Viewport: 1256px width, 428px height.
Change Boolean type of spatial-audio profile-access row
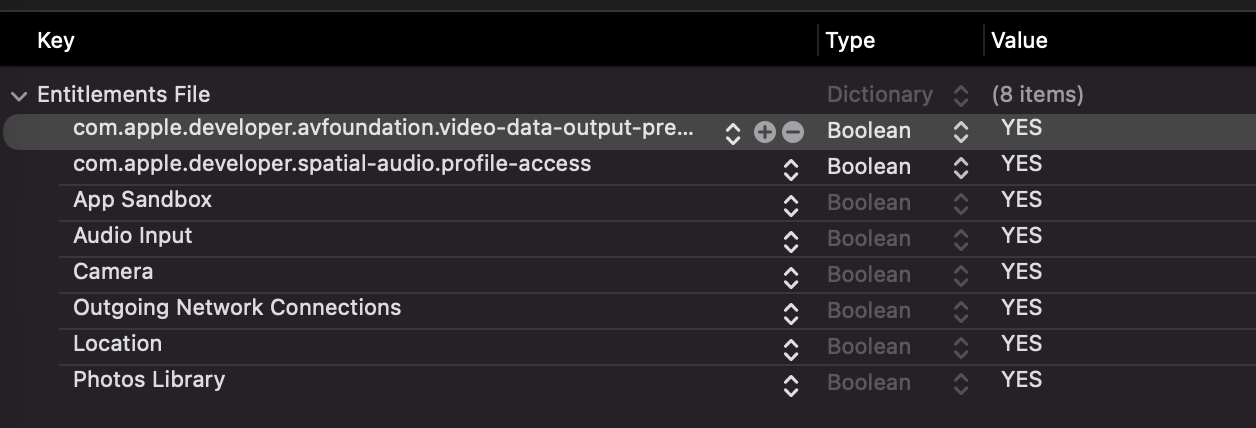[961, 168]
